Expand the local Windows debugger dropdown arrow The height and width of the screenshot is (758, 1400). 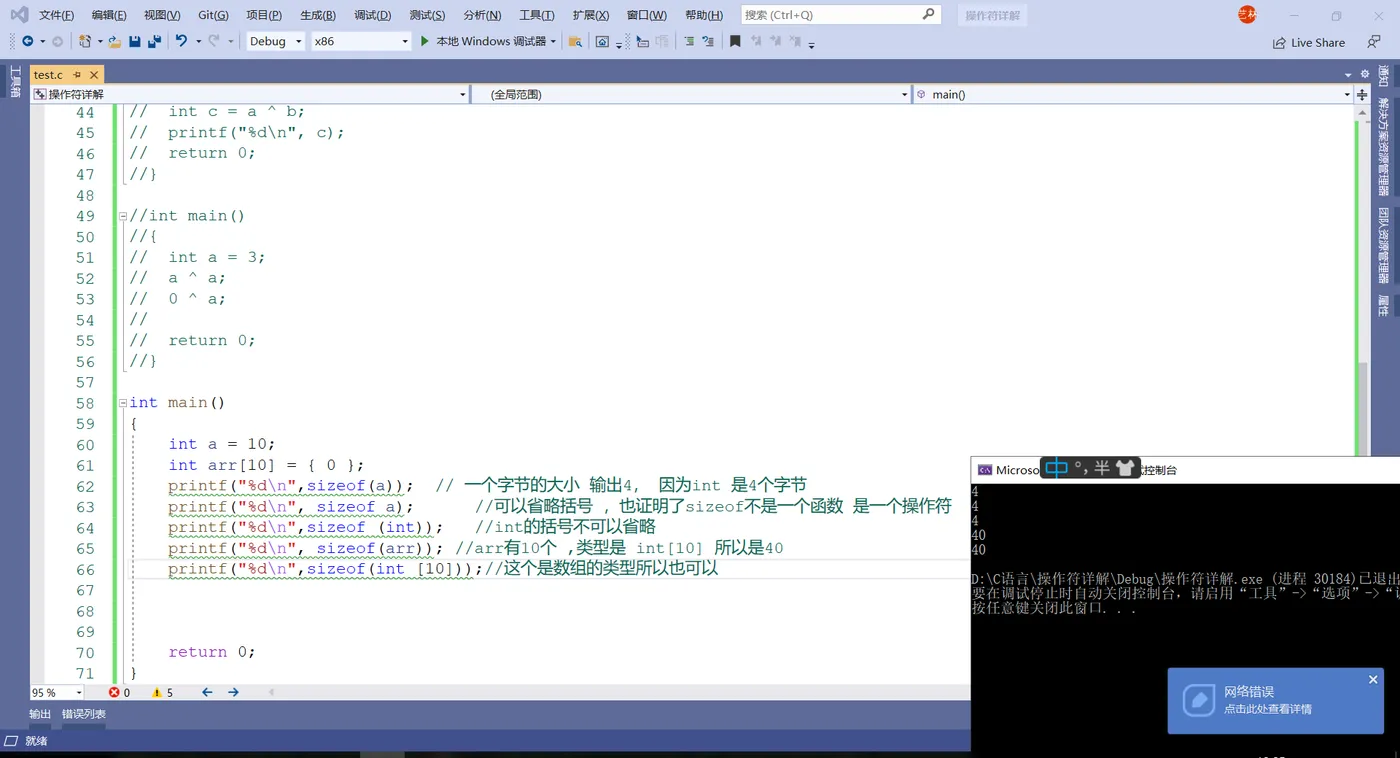554,41
